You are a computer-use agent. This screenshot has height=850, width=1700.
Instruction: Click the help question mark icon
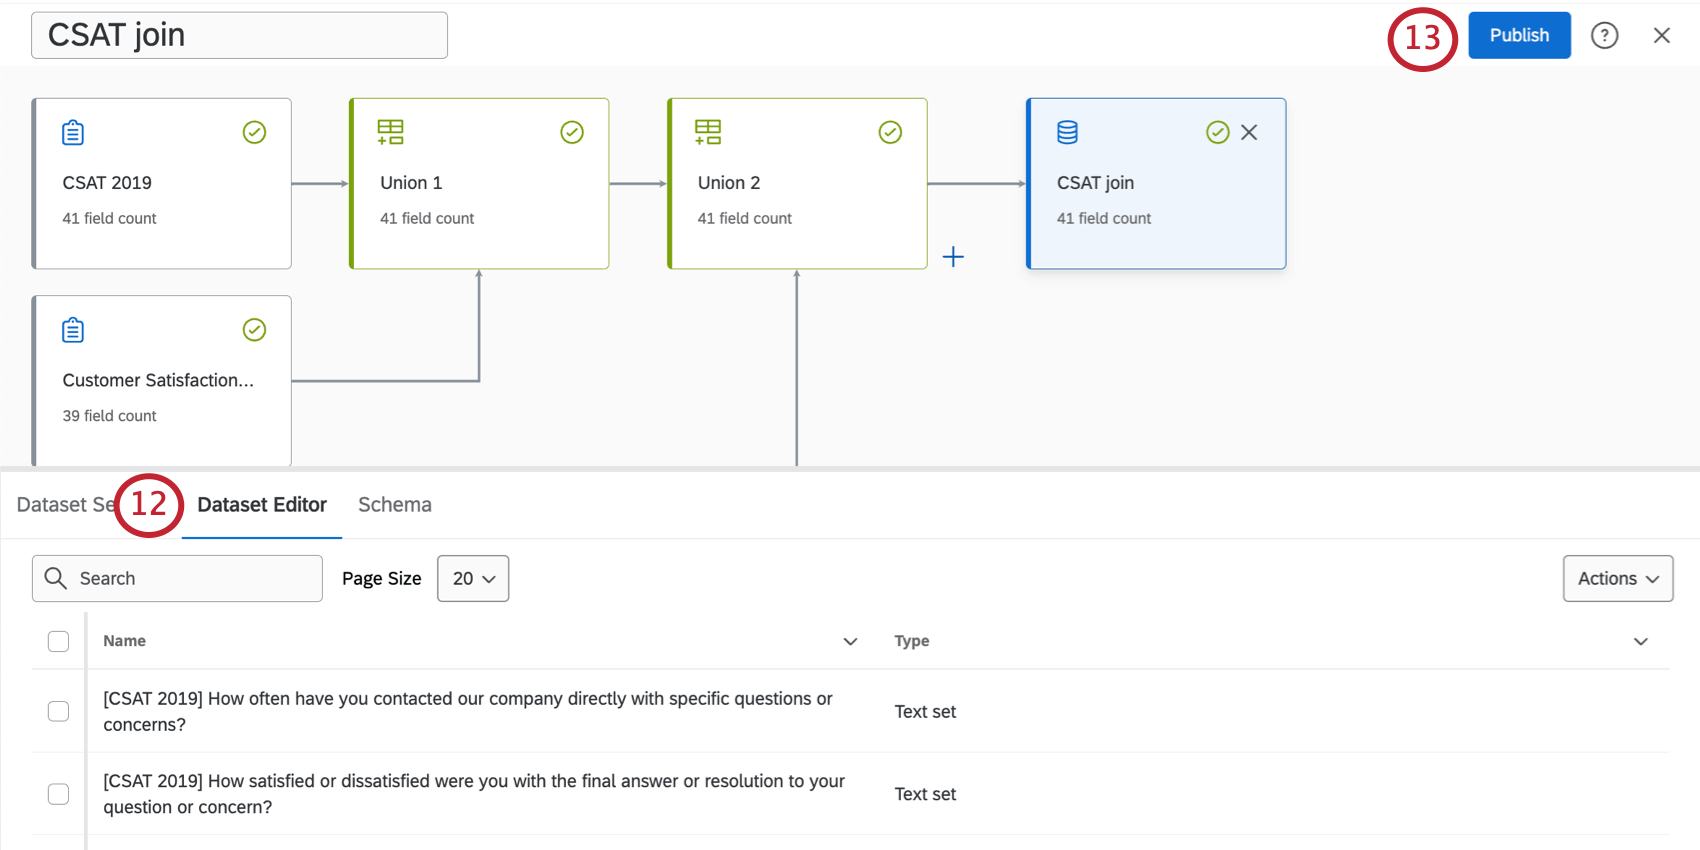click(x=1604, y=36)
